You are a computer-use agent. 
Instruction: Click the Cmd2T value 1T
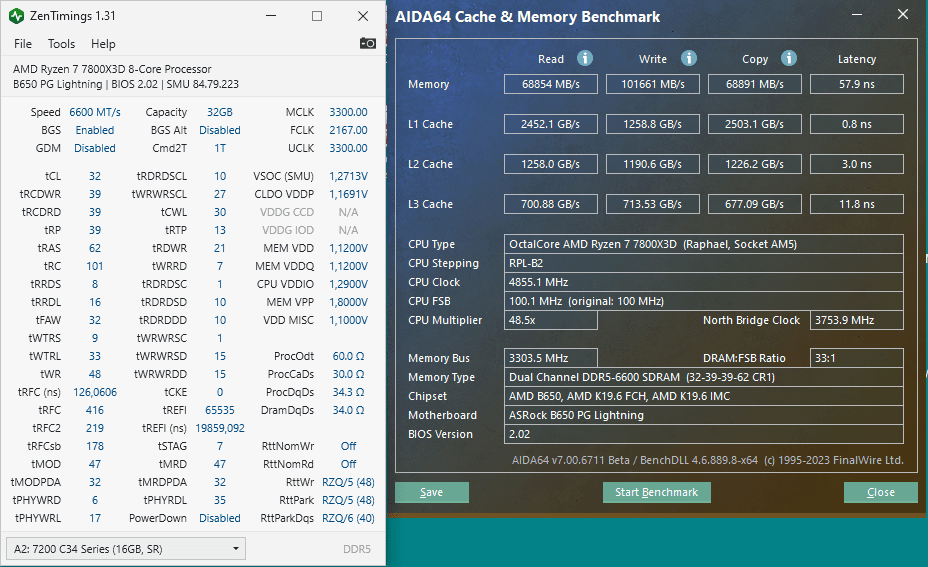coord(220,148)
